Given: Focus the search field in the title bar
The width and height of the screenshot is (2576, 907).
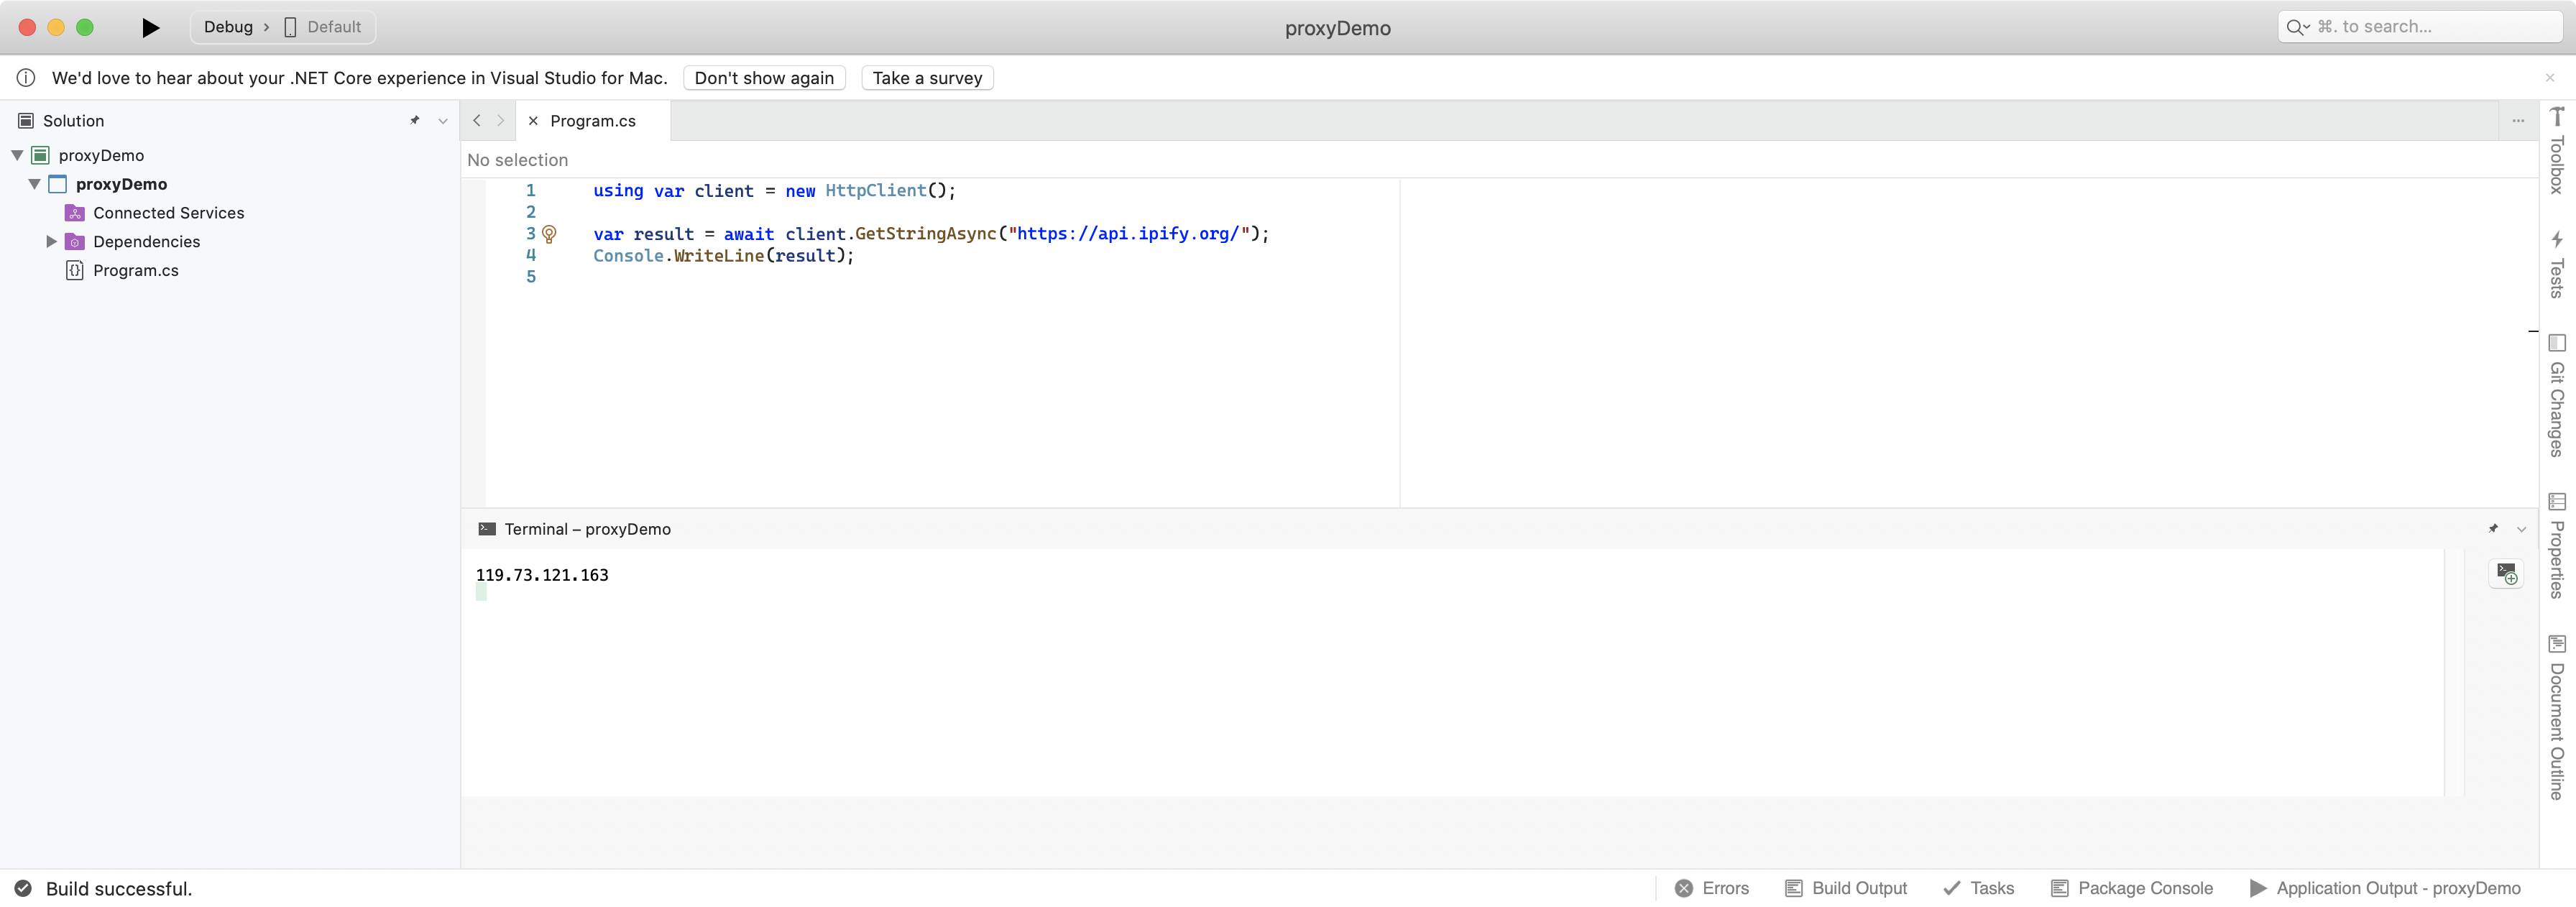Looking at the screenshot, I should click(x=2420, y=27).
